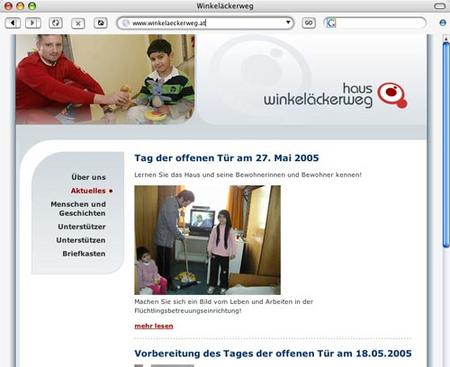Click the vertical scrollbar thumb
Viewport: 450px width, 367px height.
446,145
